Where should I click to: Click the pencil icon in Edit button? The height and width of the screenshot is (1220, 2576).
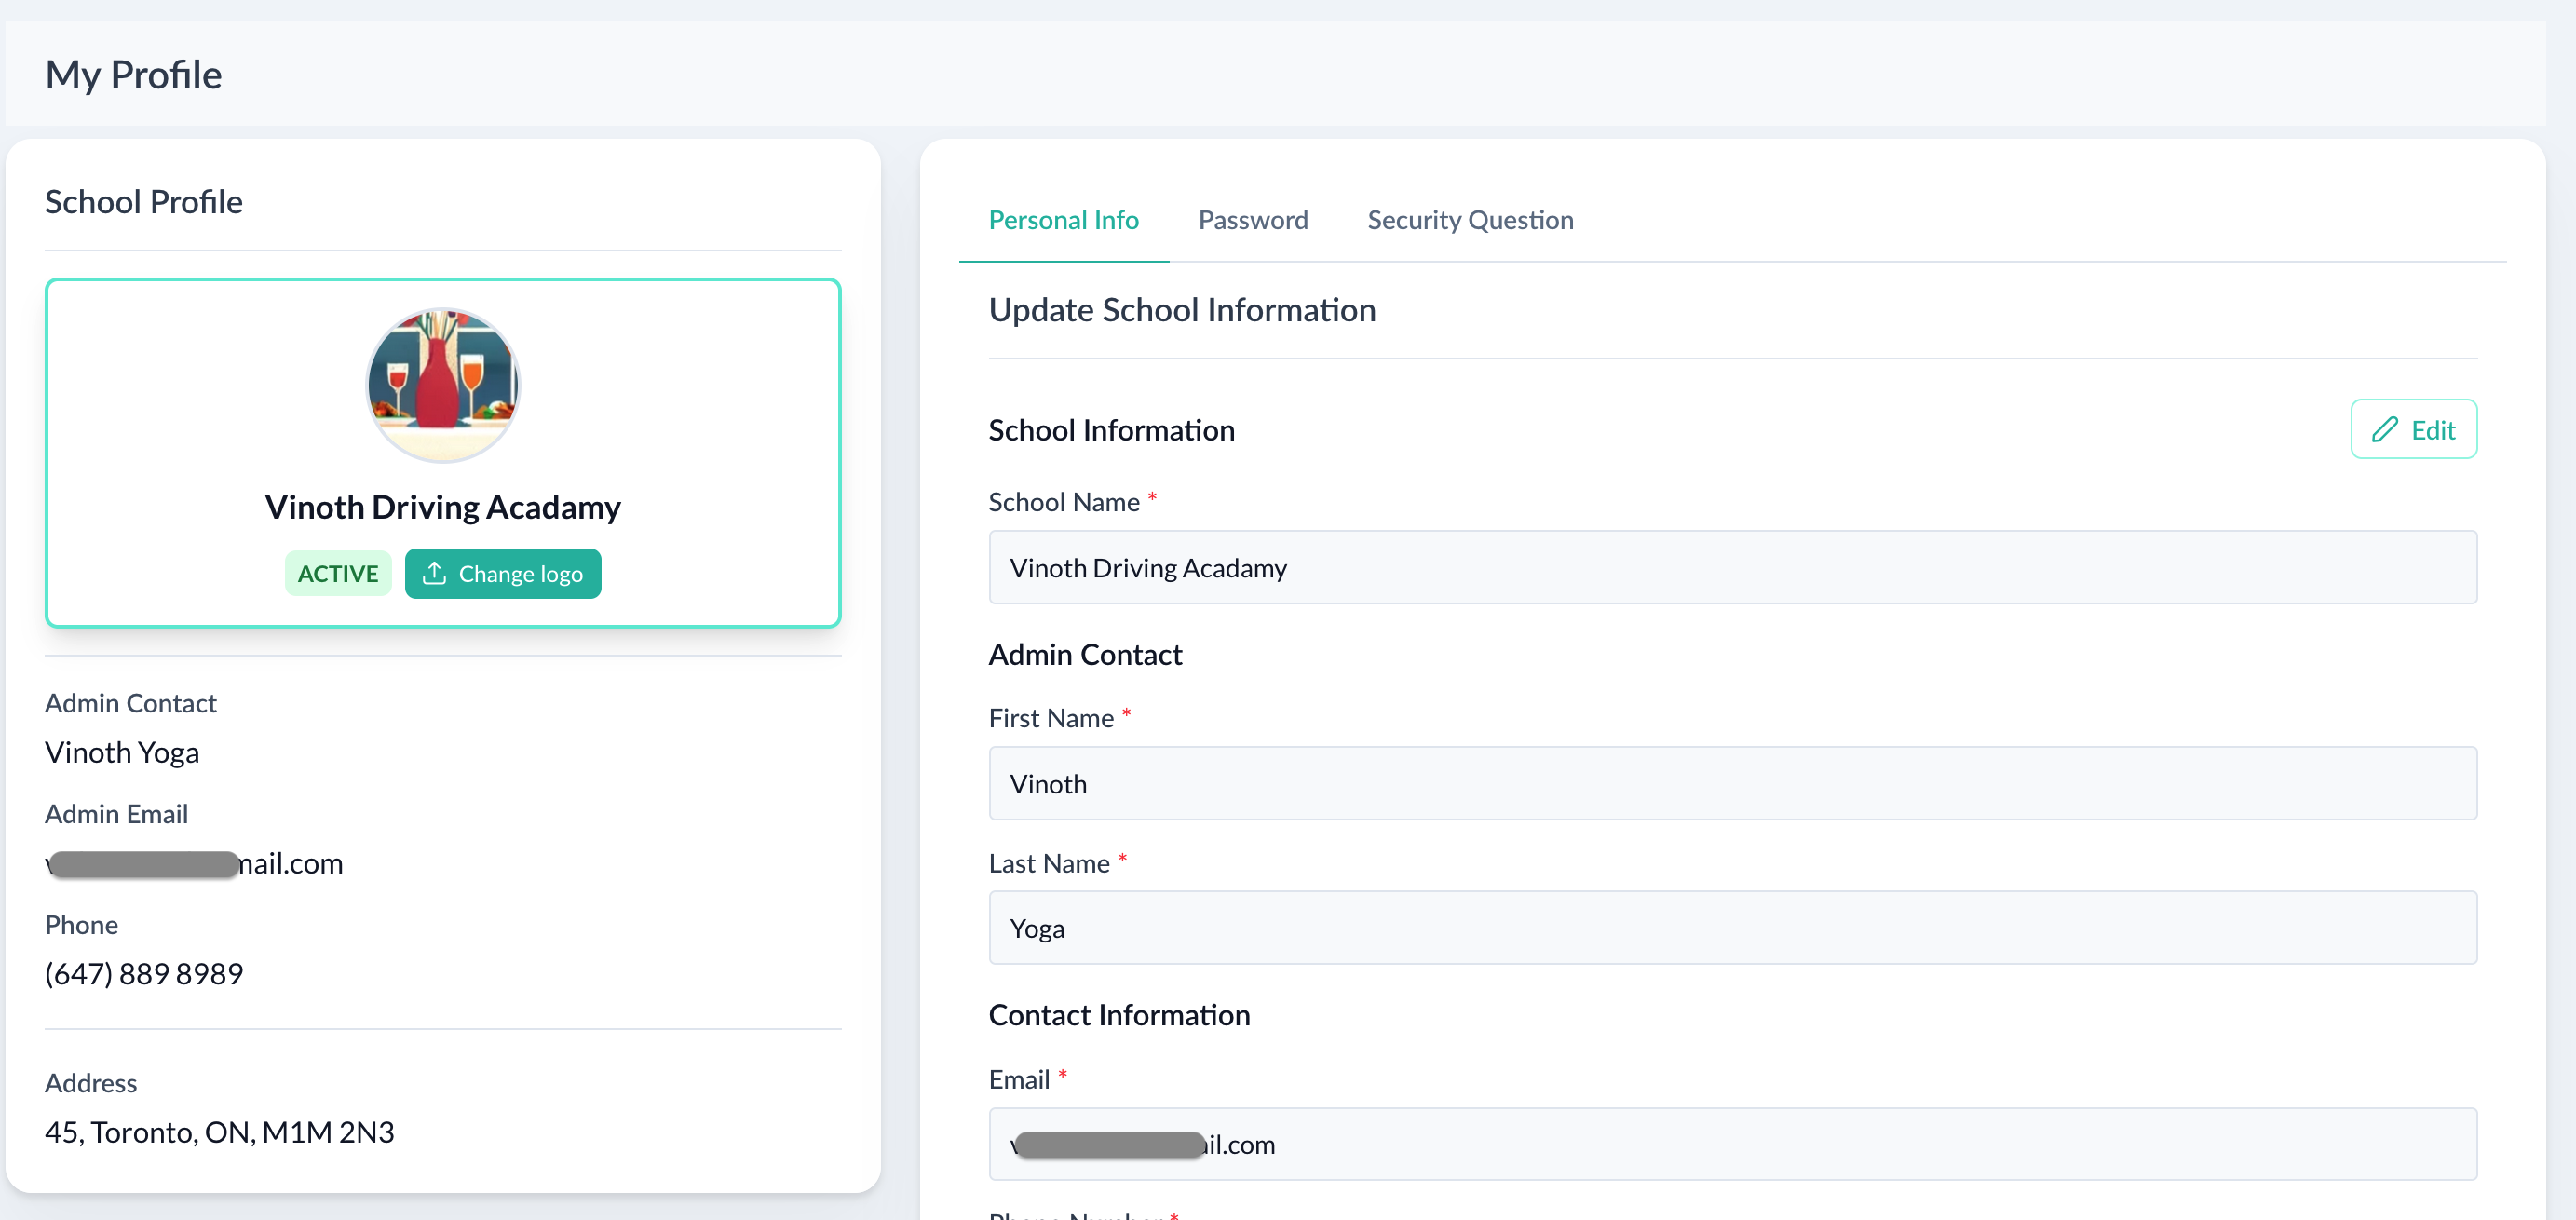[2384, 430]
